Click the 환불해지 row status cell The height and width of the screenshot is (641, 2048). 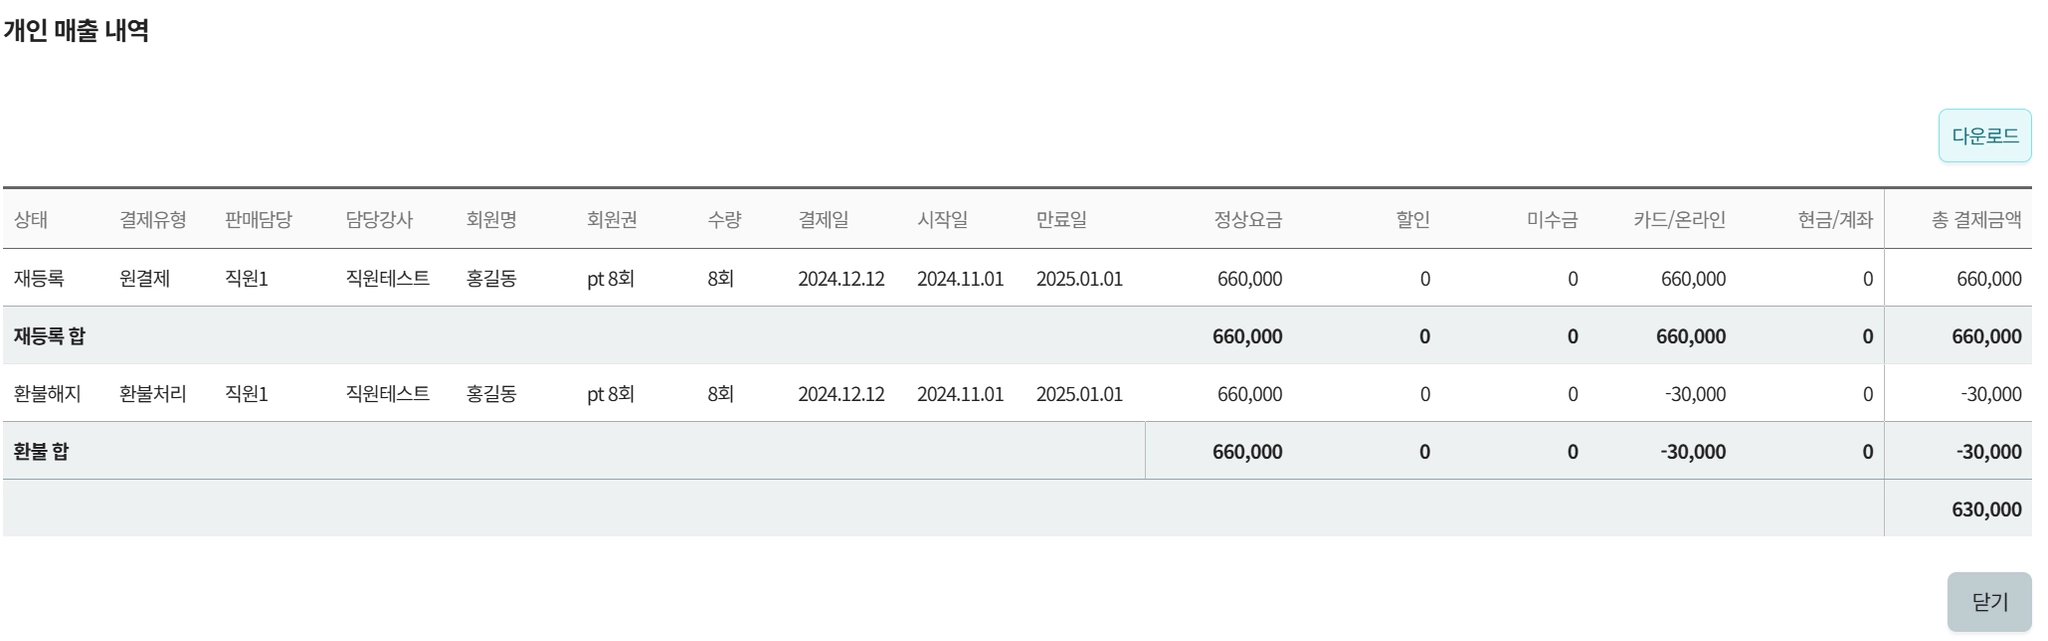[x=47, y=394]
